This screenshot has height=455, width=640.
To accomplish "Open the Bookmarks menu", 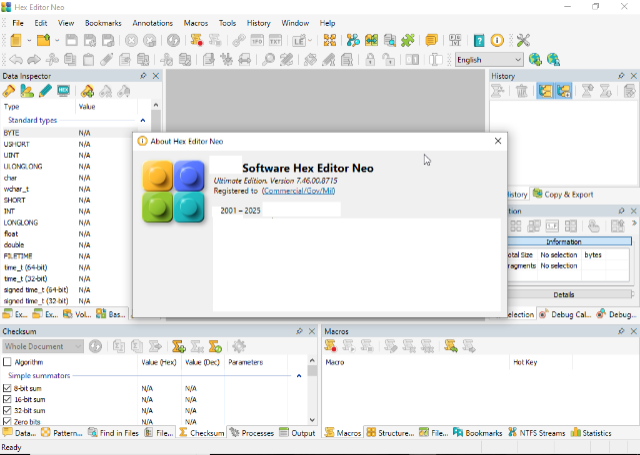I will click(x=103, y=23).
